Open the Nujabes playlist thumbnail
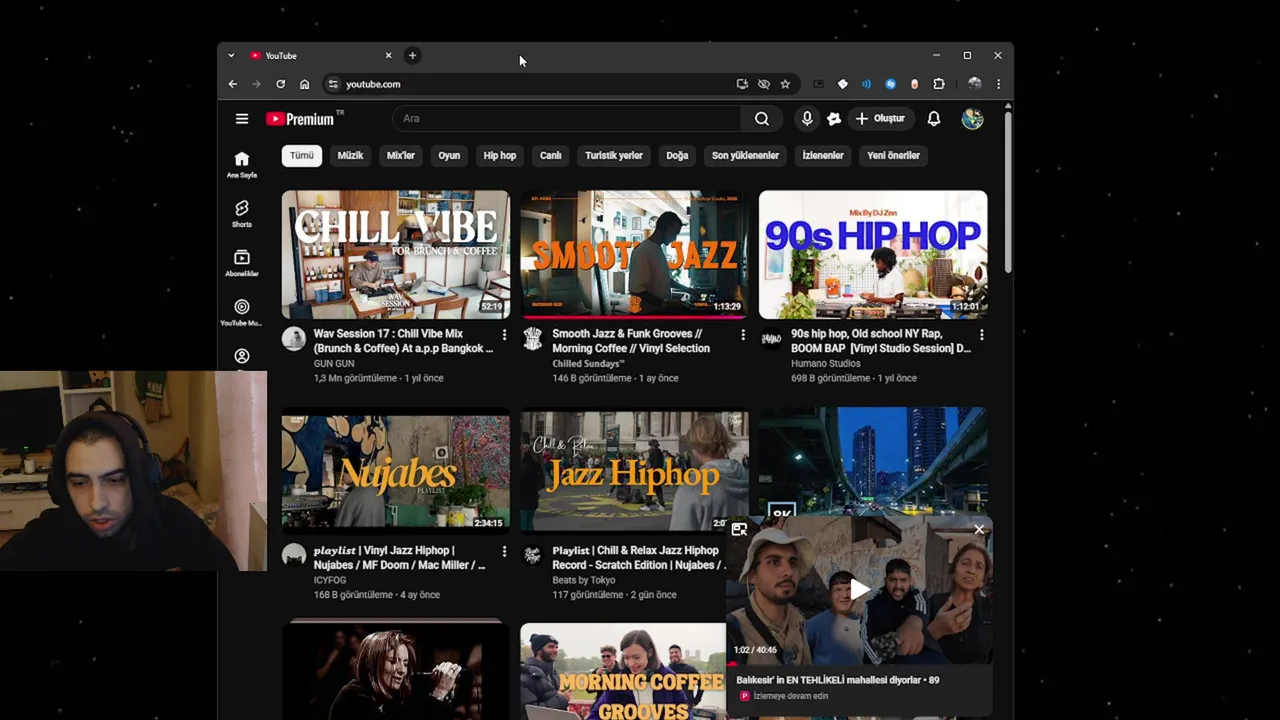The image size is (1280, 720). point(396,470)
